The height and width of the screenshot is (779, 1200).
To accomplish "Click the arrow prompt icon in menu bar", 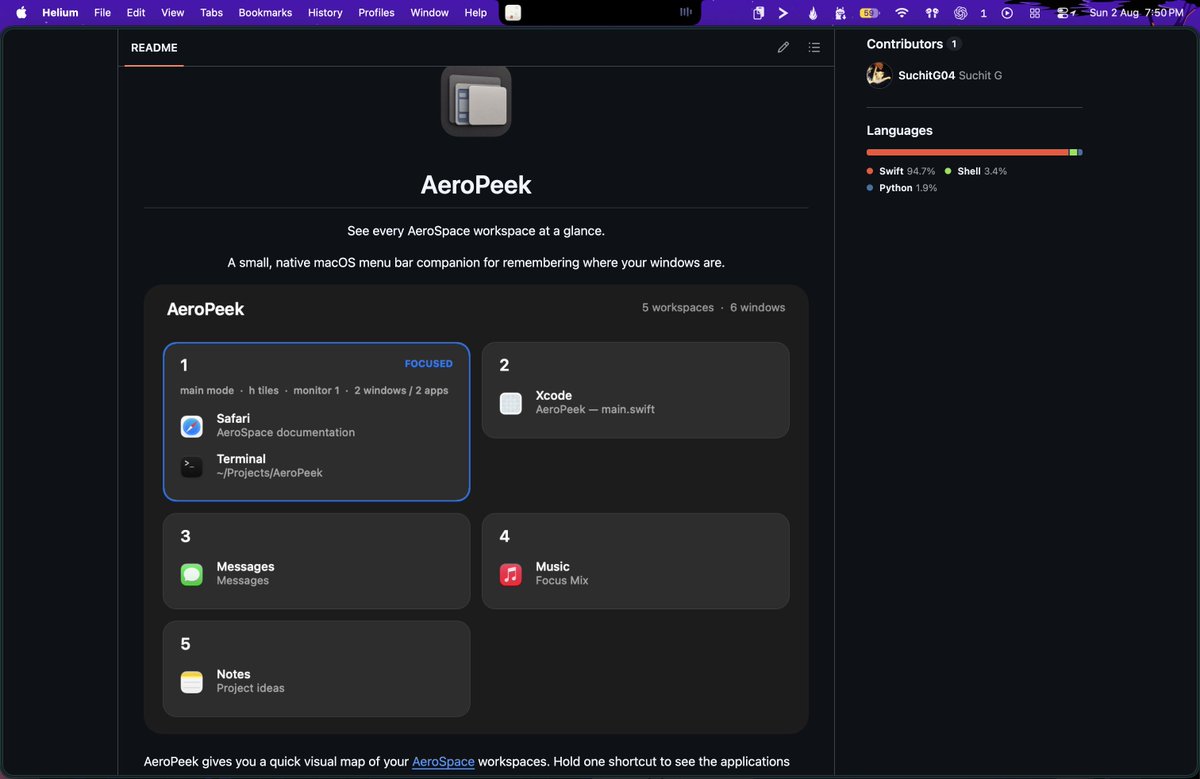I will coord(784,13).
